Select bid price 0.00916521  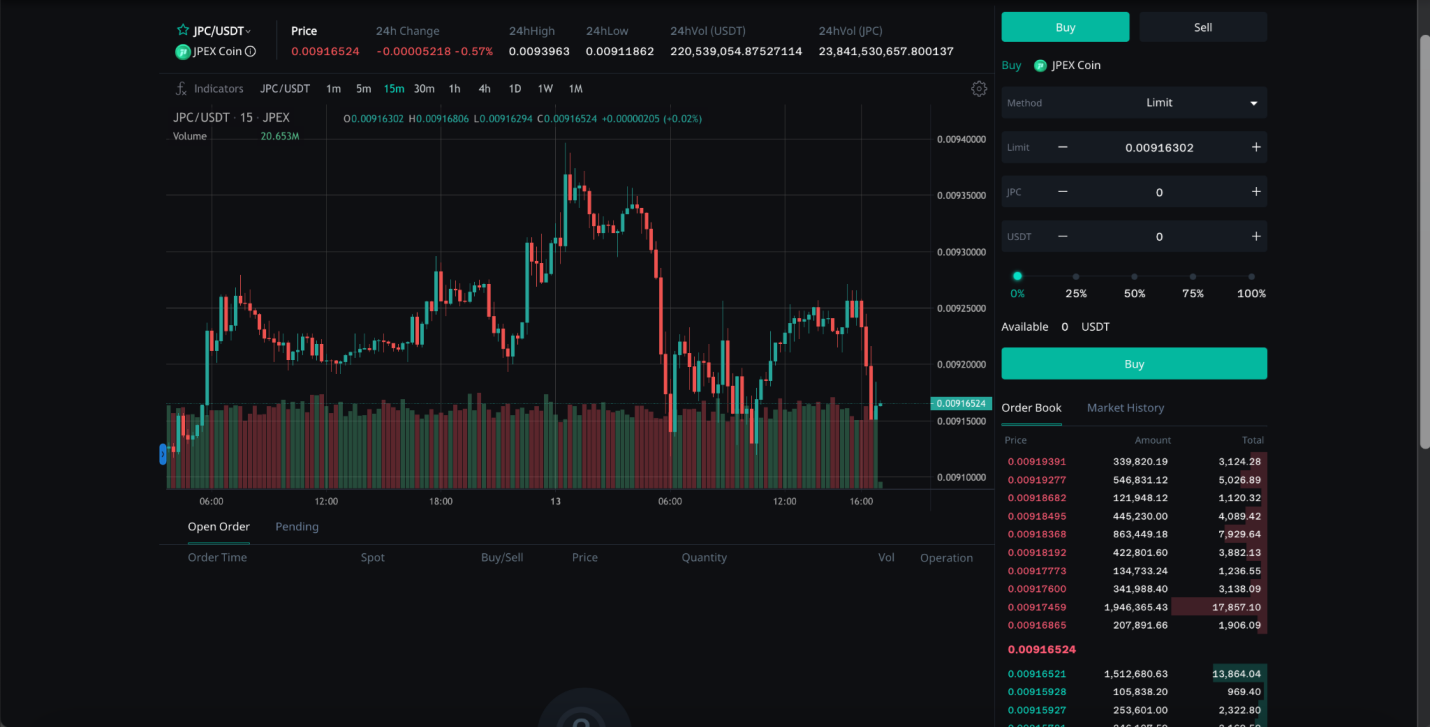click(1036, 674)
